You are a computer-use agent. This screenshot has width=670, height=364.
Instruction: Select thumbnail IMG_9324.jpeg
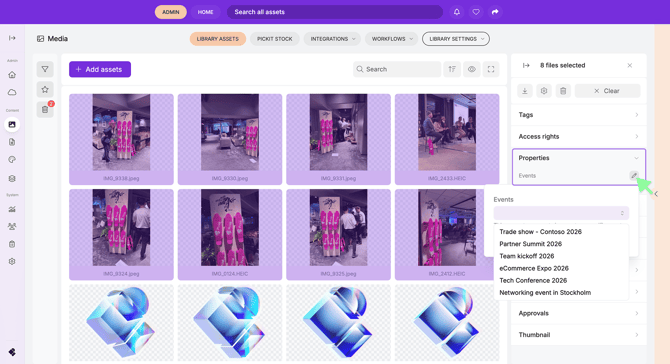coord(121,235)
